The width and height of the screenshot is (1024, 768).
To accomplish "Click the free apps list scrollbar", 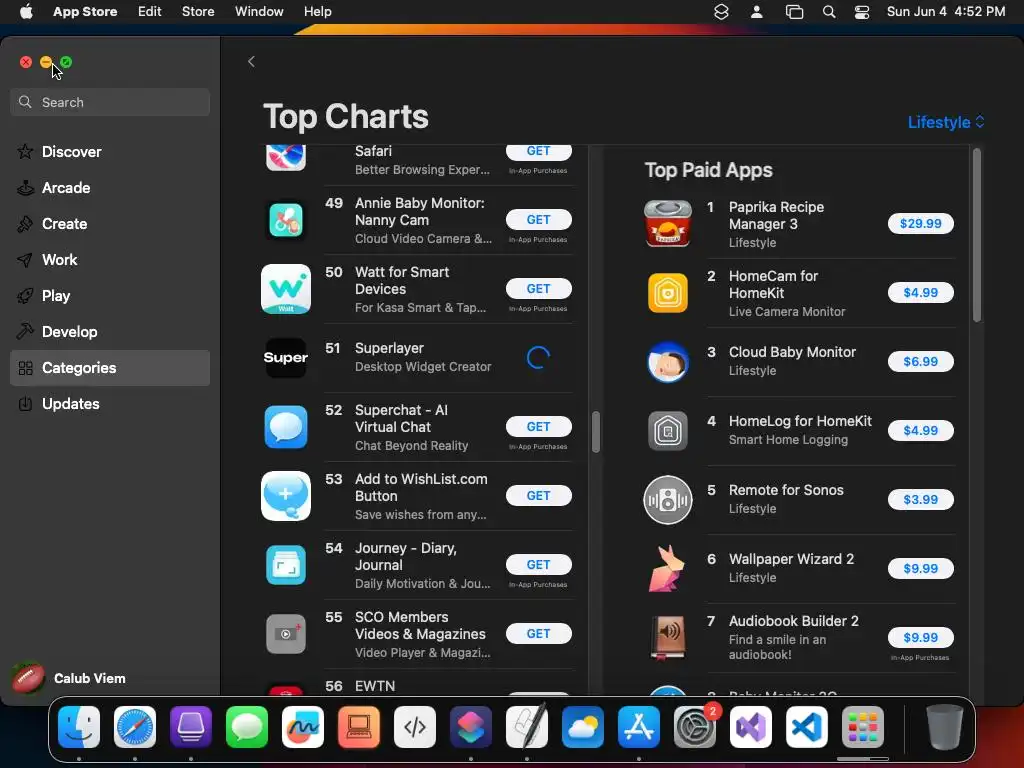I will tap(596, 432).
